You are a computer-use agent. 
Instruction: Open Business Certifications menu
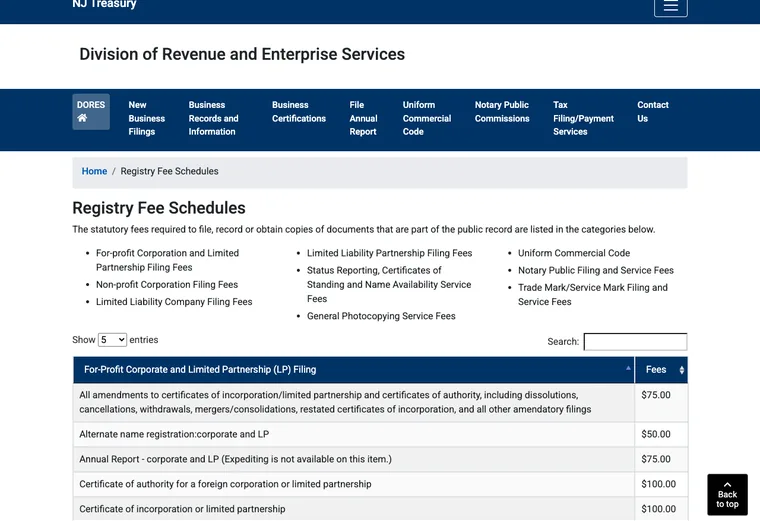point(299,112)
